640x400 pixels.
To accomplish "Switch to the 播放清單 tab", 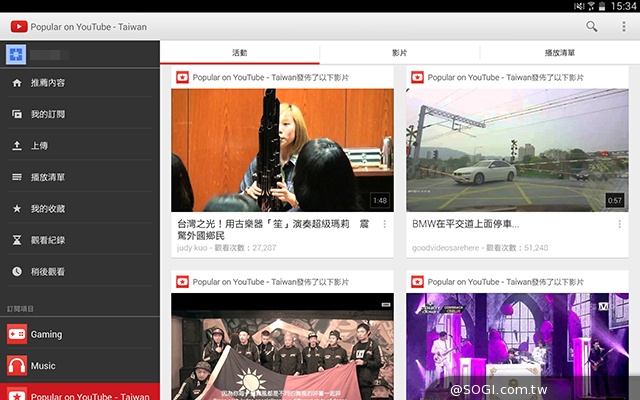I will click(559, 53).
